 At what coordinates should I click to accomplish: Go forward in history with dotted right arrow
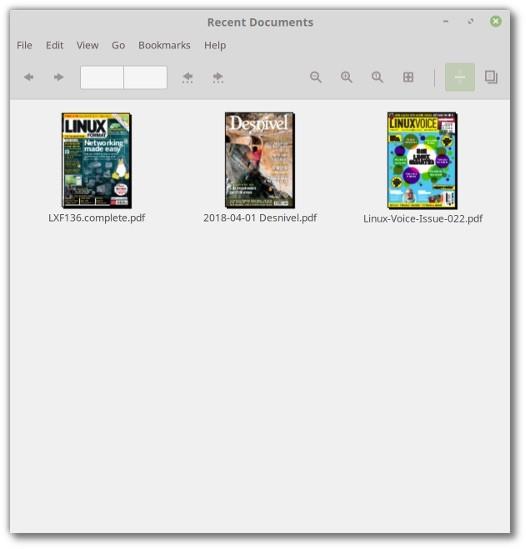(x=218, y=77)
